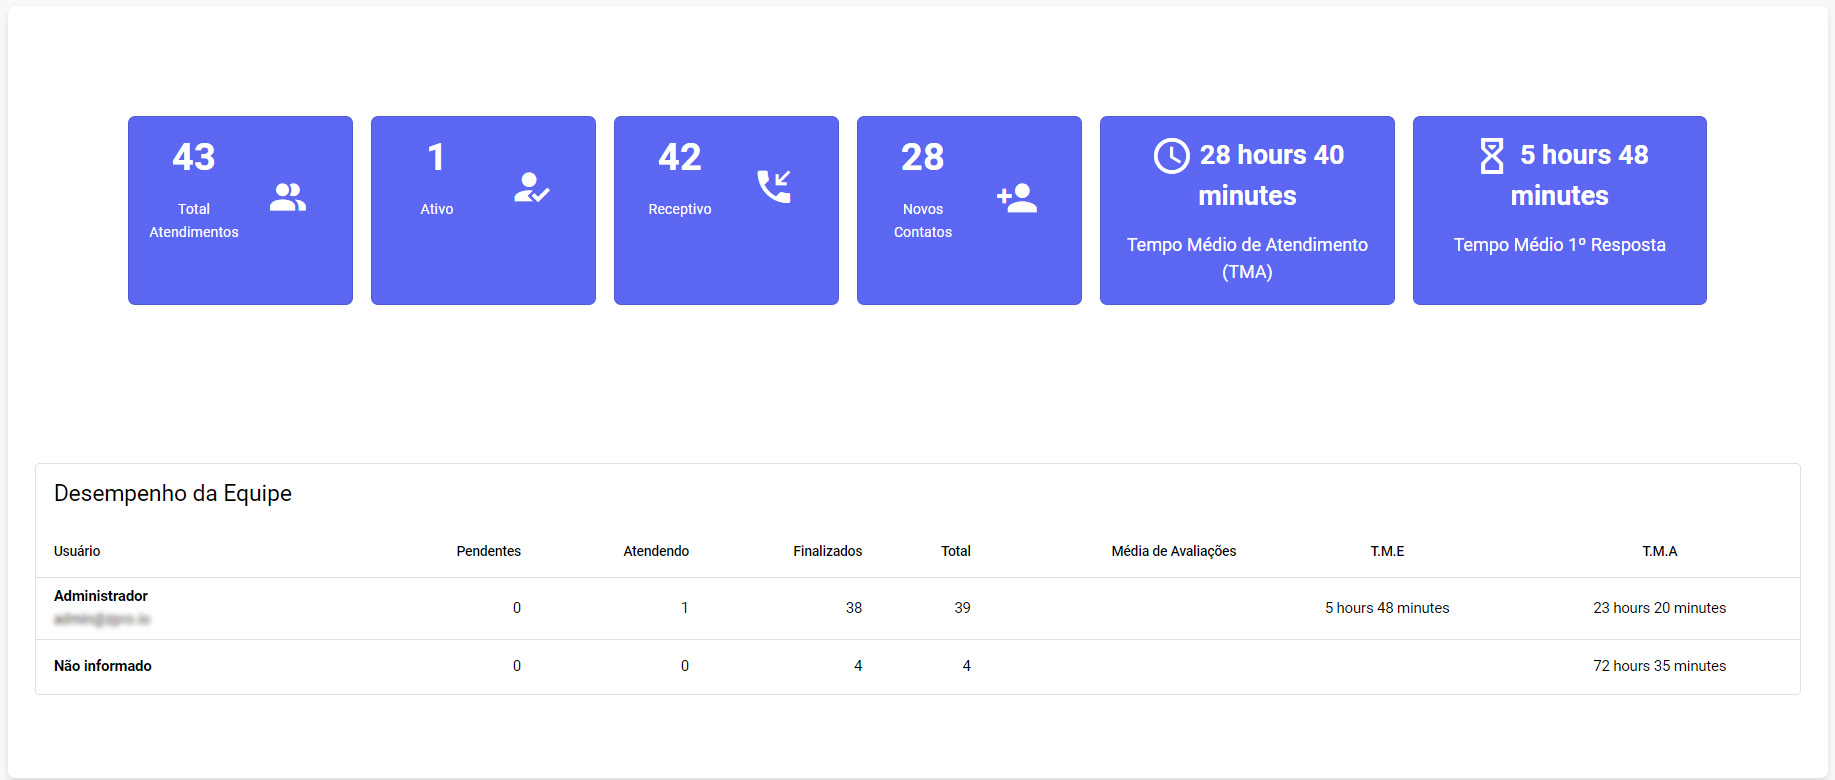Click the Total Atendimentos people icon

(288, 197)
